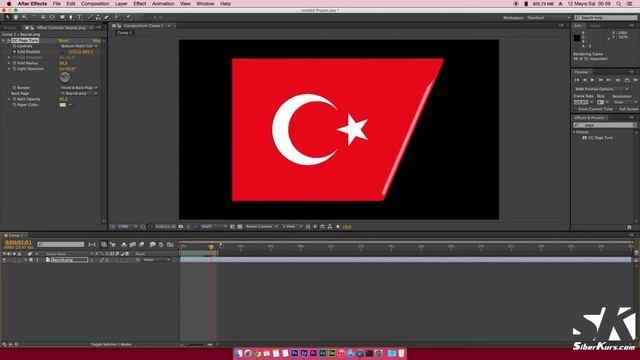Open the Composition menu

tap(95, 4)
